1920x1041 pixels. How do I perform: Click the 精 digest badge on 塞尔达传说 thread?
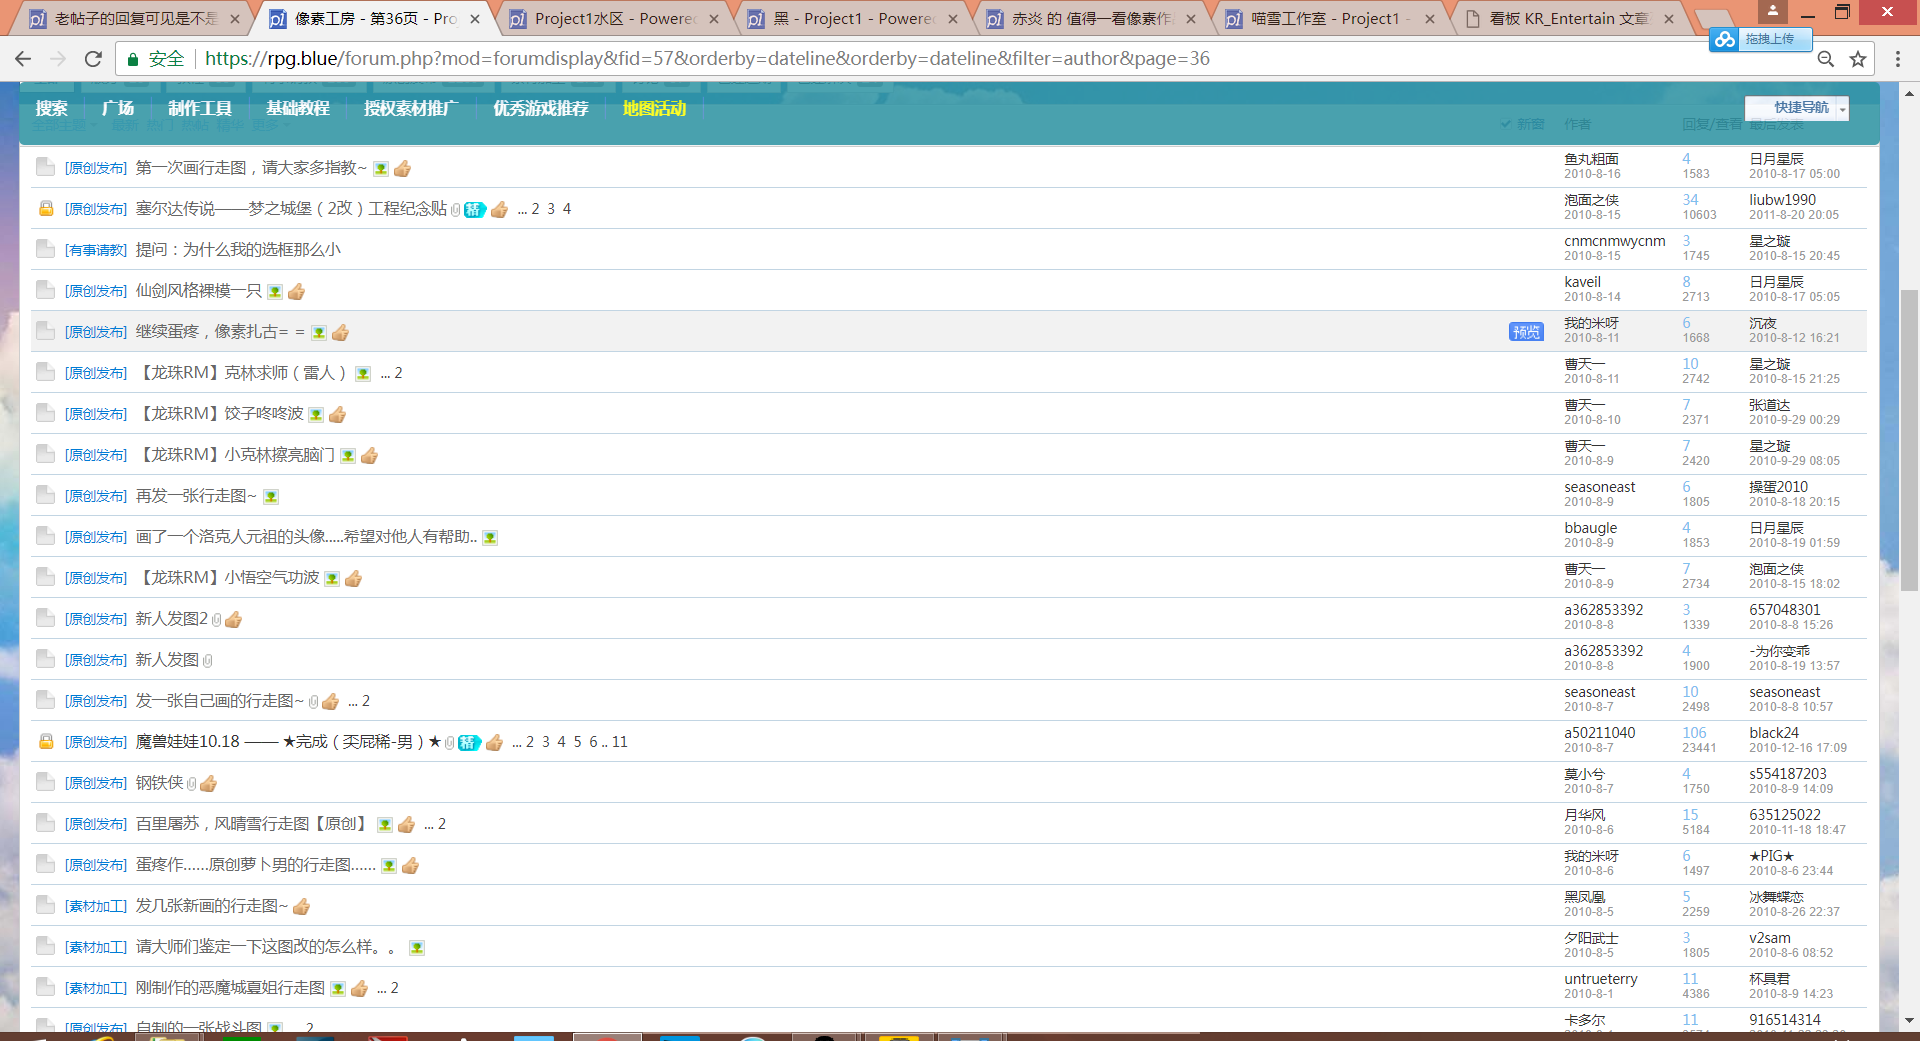(x=474, y=210)
